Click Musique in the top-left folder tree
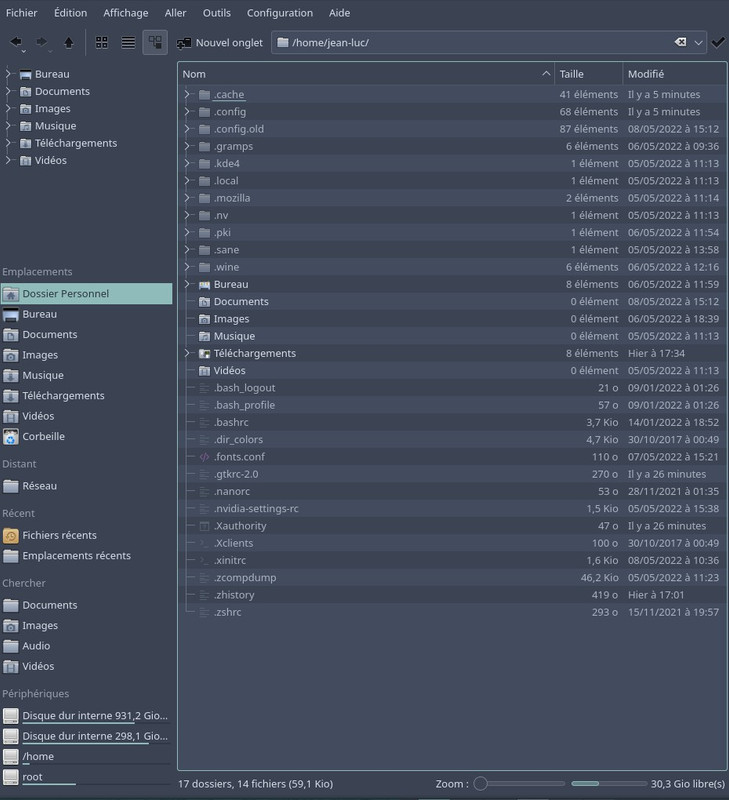 point(56,126)
